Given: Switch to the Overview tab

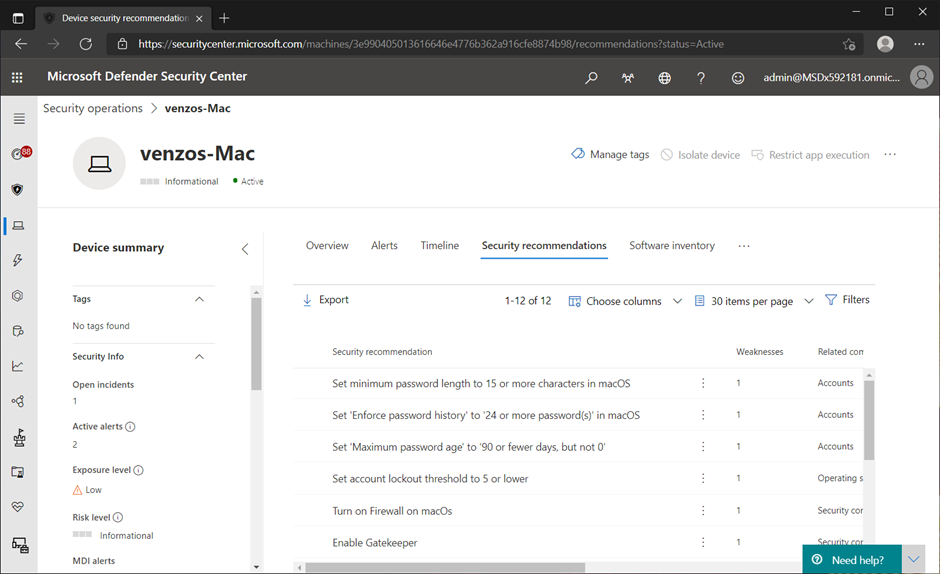Looking at the screenshot, I should point(327,245).
